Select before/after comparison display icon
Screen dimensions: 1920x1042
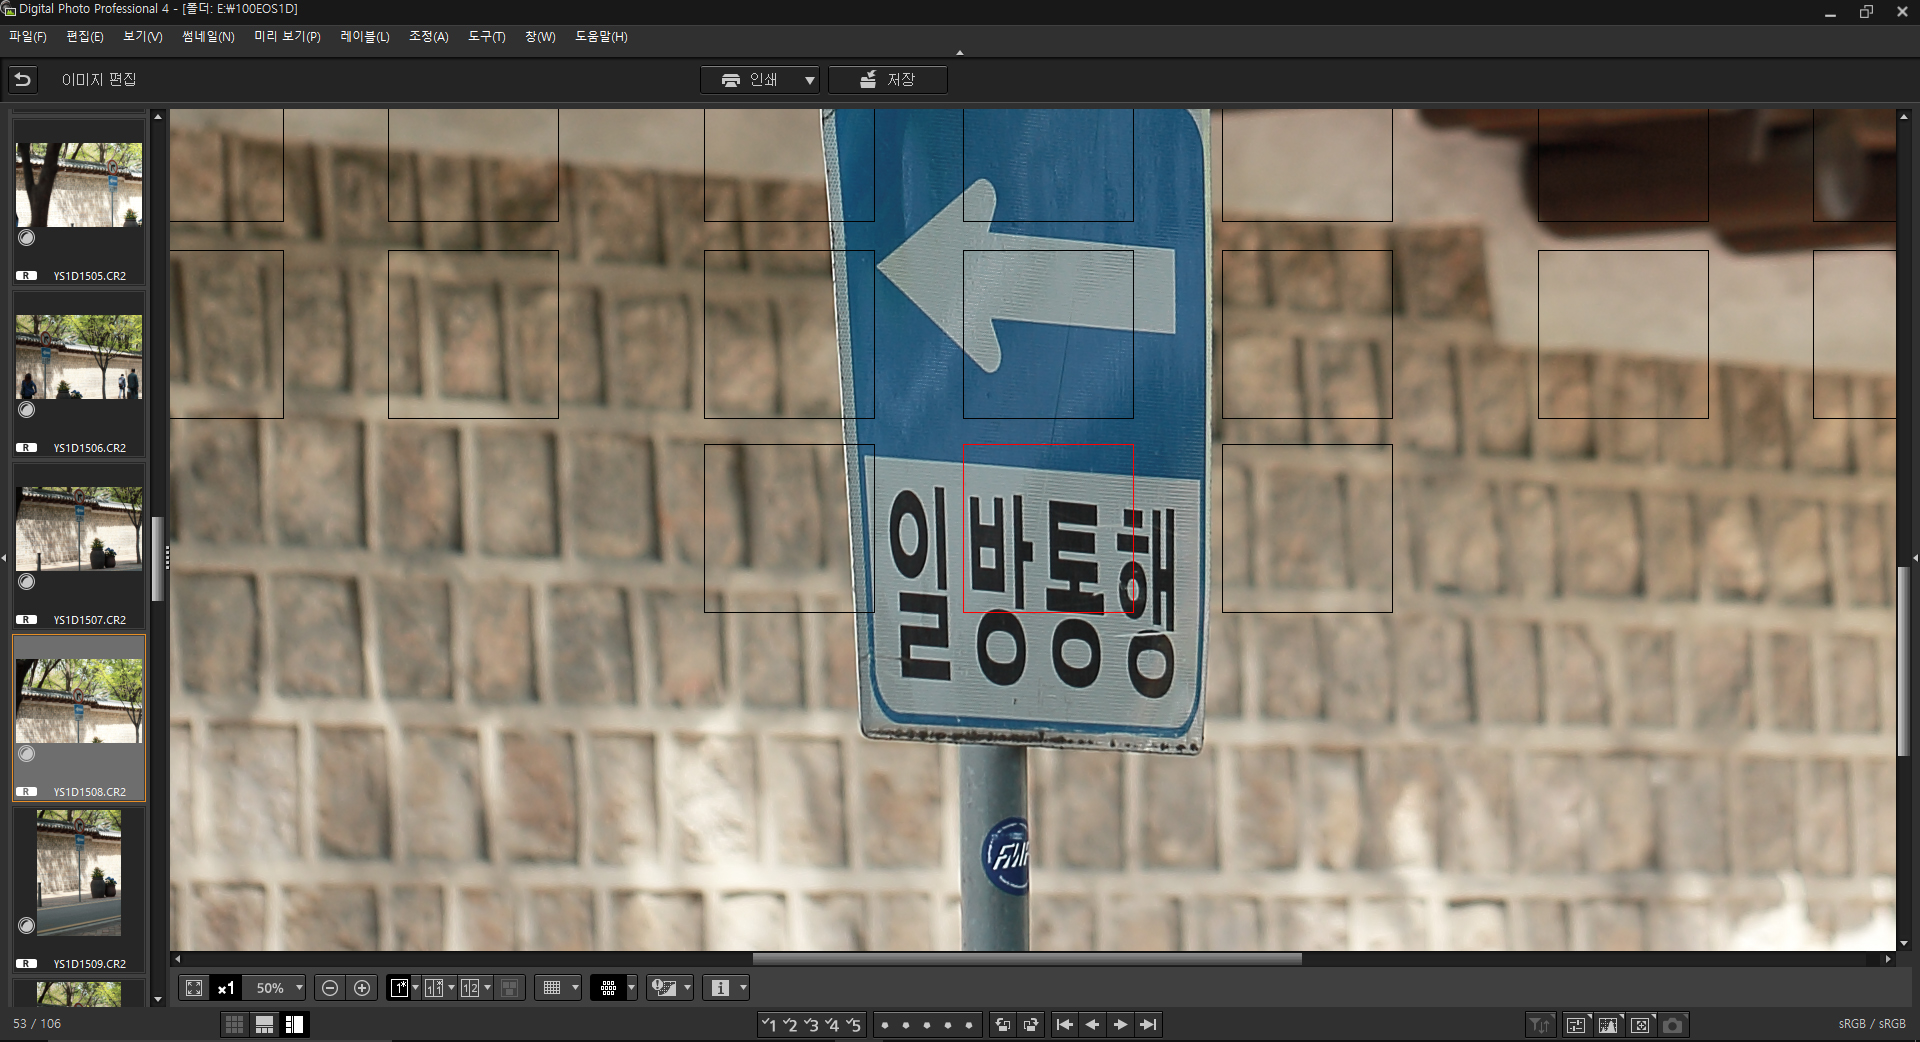pos(434,988)
